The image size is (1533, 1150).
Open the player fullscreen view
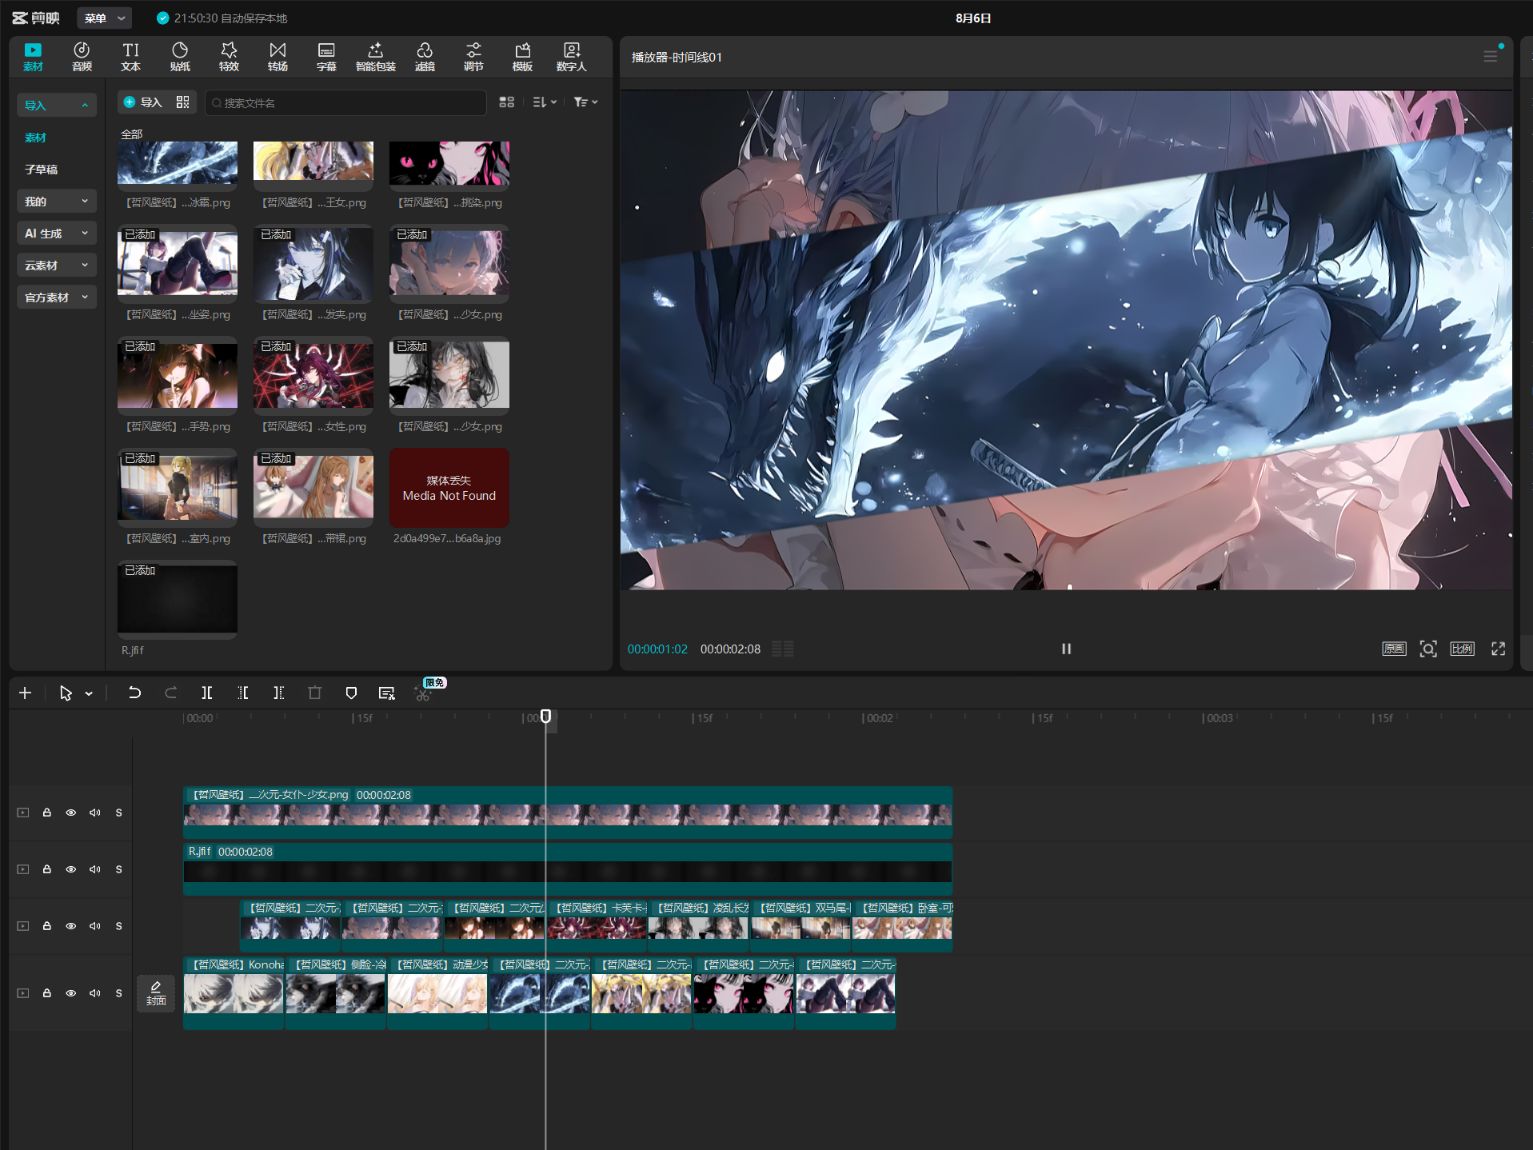[x=1498, y=649]
